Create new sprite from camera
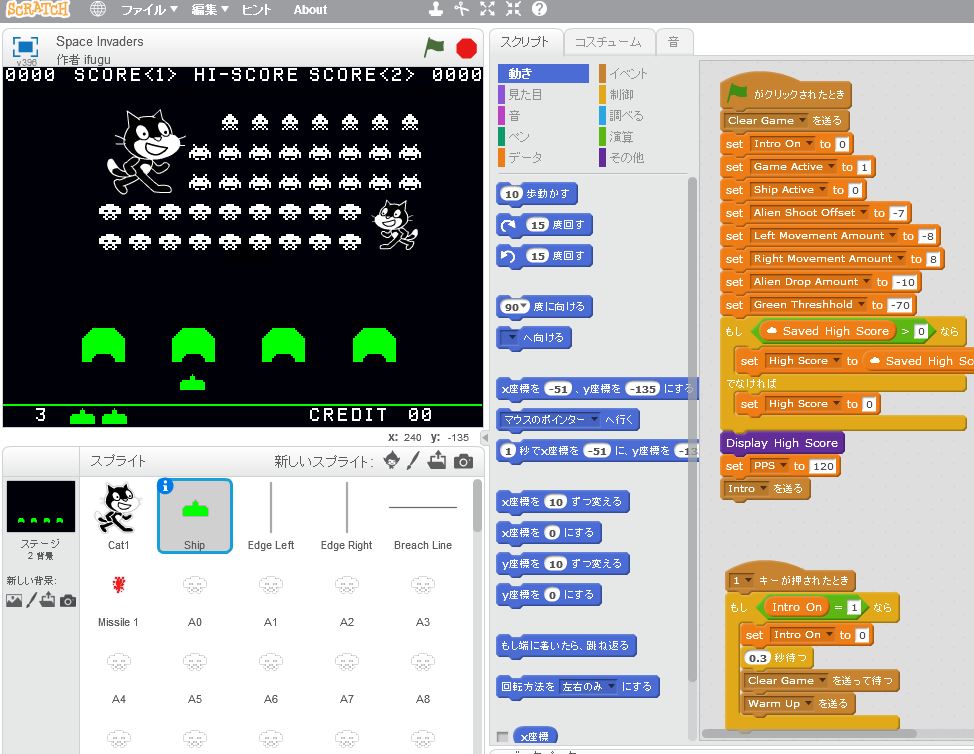Screen dimensions: 974x754 (x=463, y=461)
